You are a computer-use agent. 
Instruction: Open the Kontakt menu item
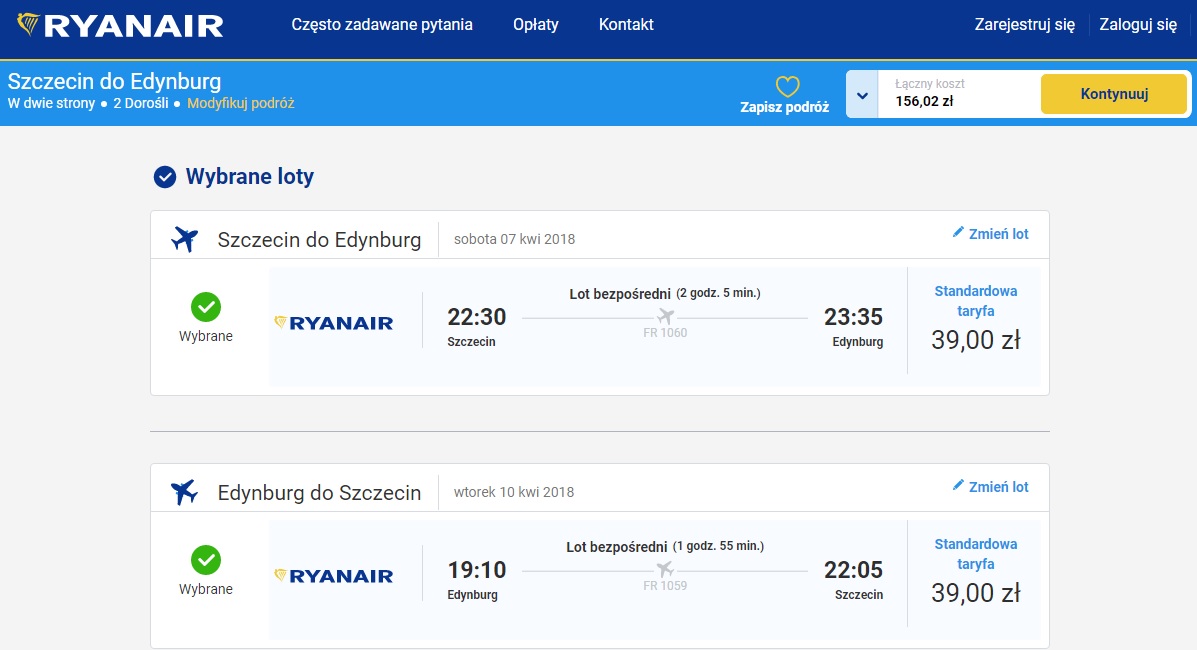[x=626, y=24]
